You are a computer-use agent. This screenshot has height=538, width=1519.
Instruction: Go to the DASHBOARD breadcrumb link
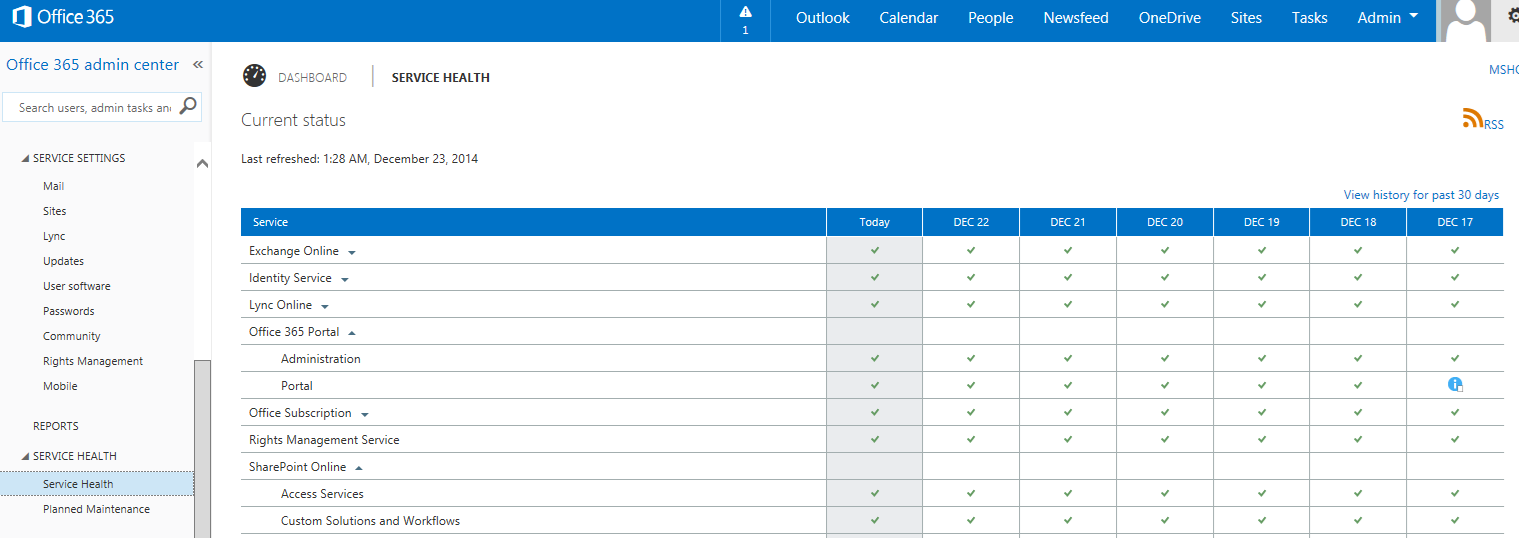[312, 77]
